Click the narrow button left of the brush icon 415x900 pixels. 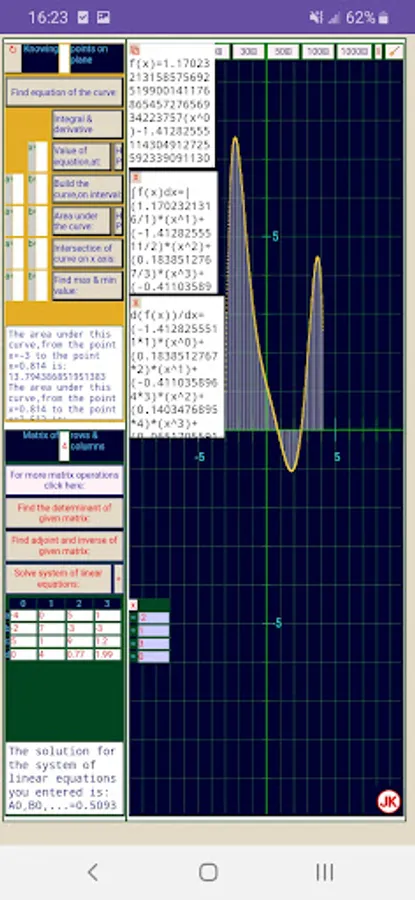coord(378,52)
